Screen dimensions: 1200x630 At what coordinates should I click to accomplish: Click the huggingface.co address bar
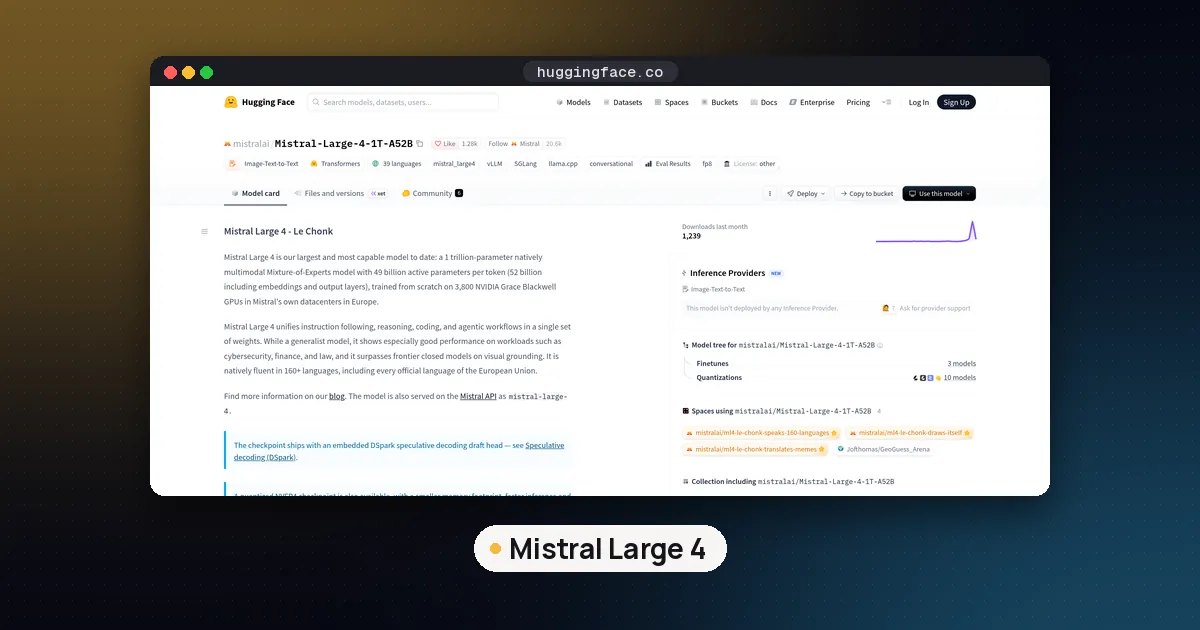pos(600,72)
